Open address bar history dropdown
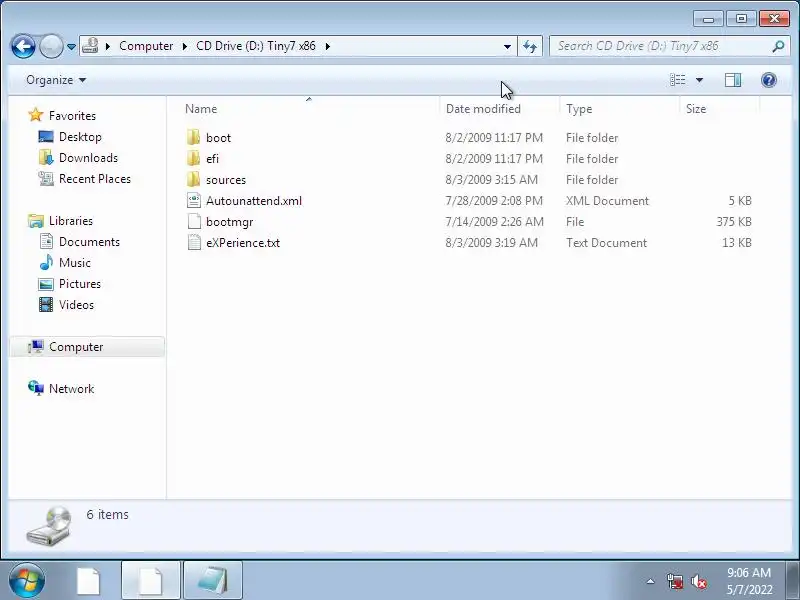 [507, 46]
